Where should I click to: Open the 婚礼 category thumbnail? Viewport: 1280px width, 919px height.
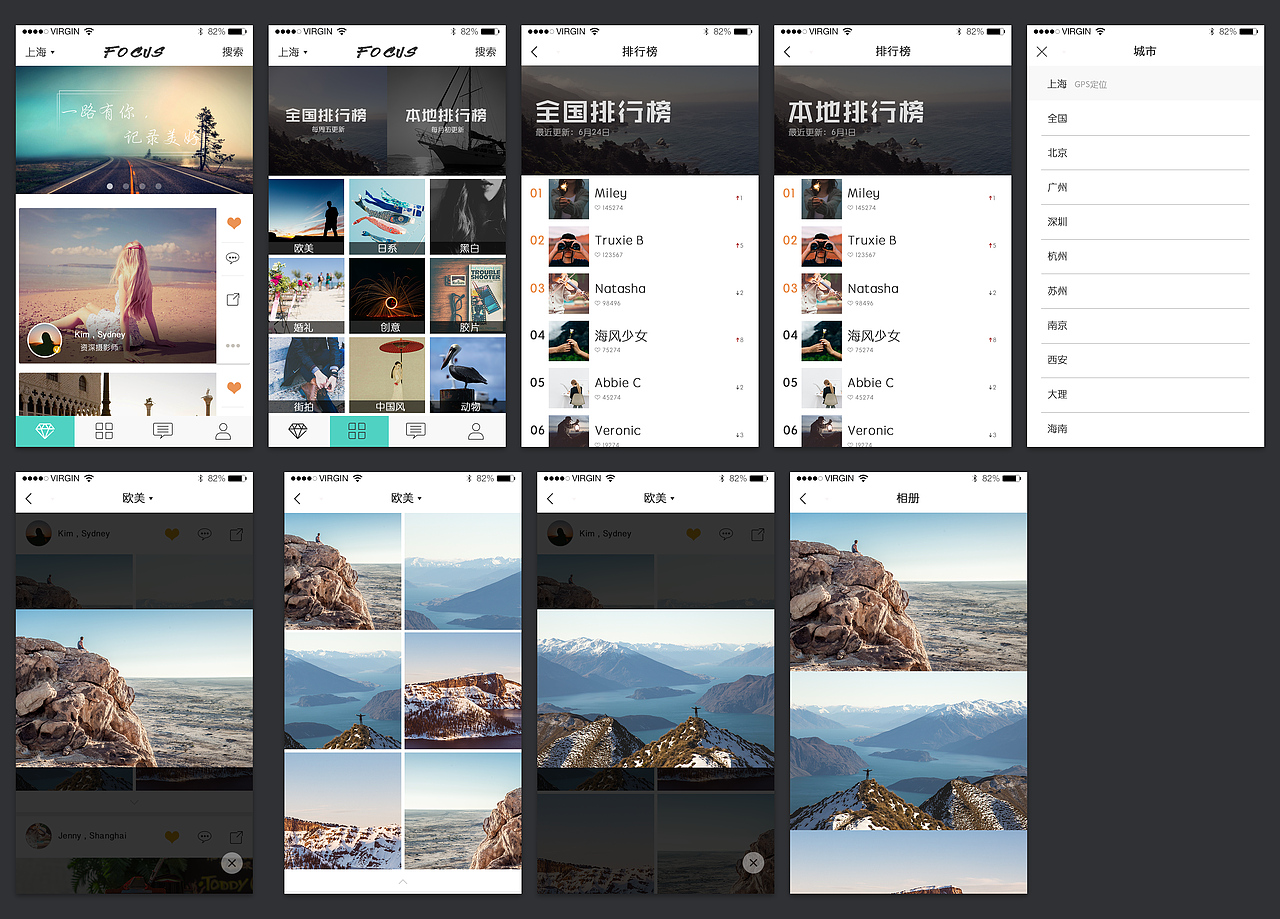click(x=306, y=296)
